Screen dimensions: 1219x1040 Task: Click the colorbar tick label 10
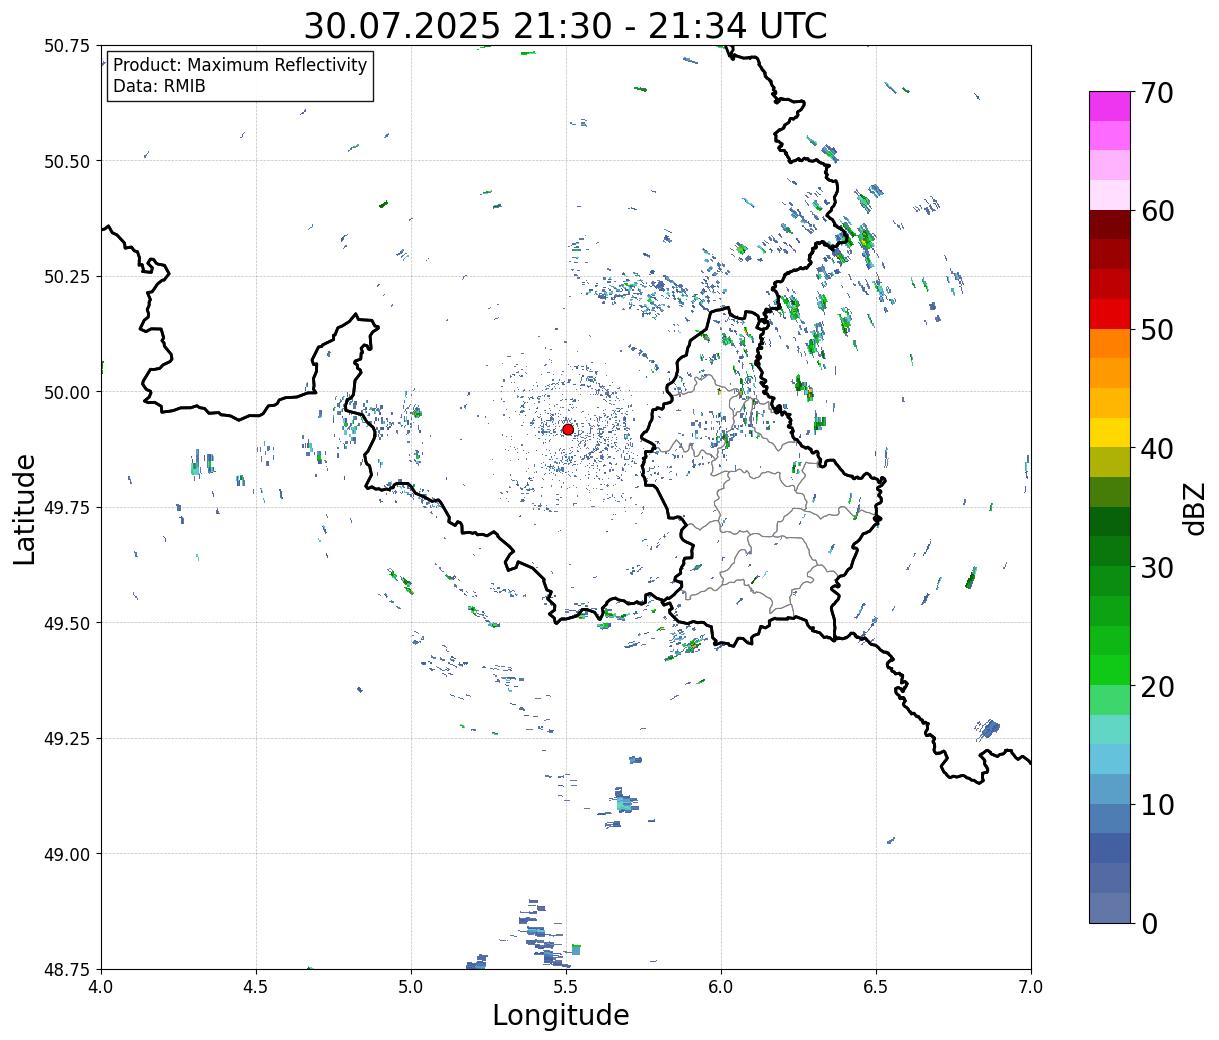tap(1158, 804)
